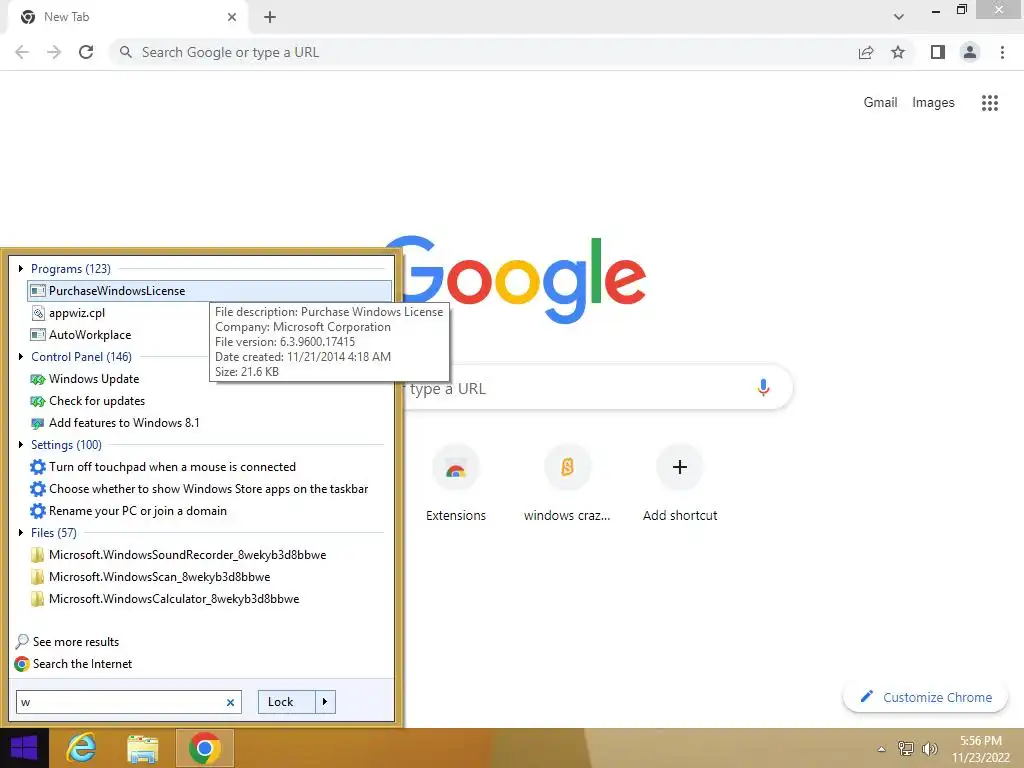1024x768 pixels.
Task: Show hidden tray icons arrow
Action: (x=882, y=749)
